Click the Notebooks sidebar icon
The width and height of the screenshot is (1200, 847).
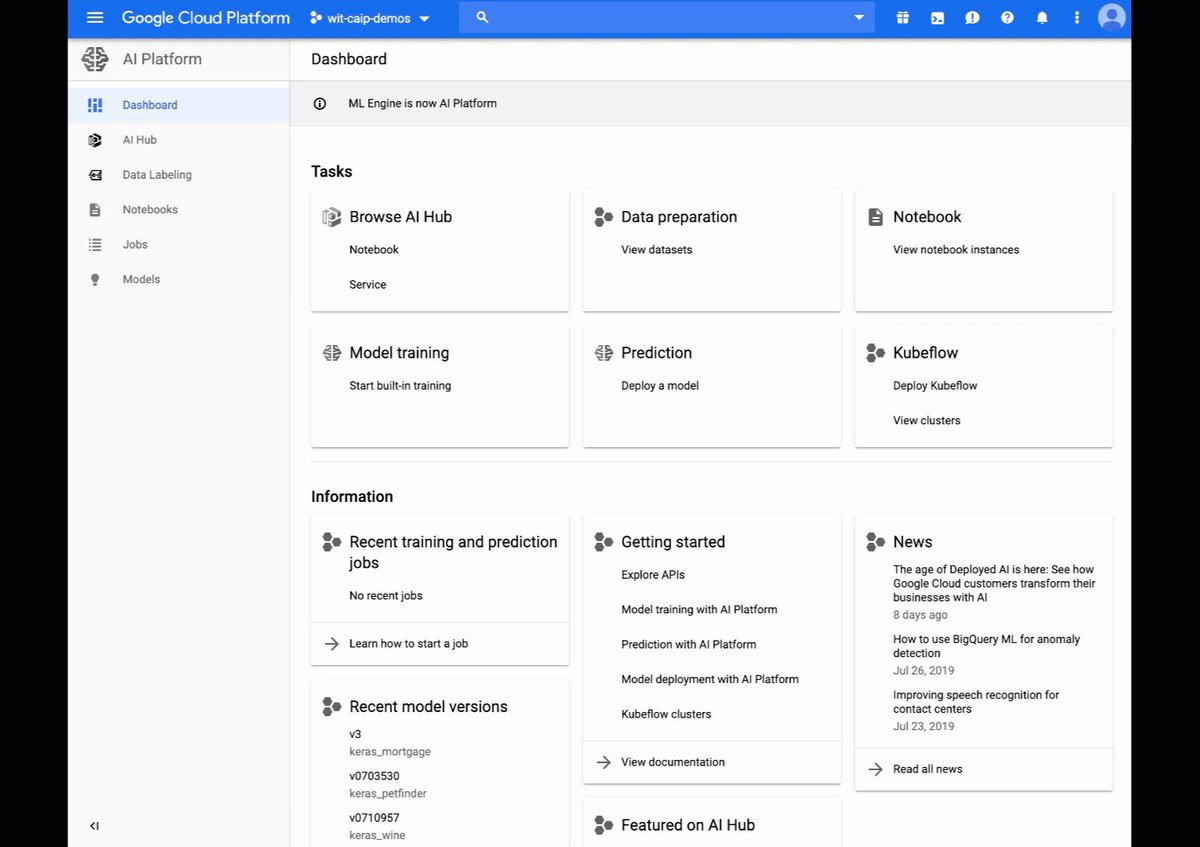click(x=95, y=210)
